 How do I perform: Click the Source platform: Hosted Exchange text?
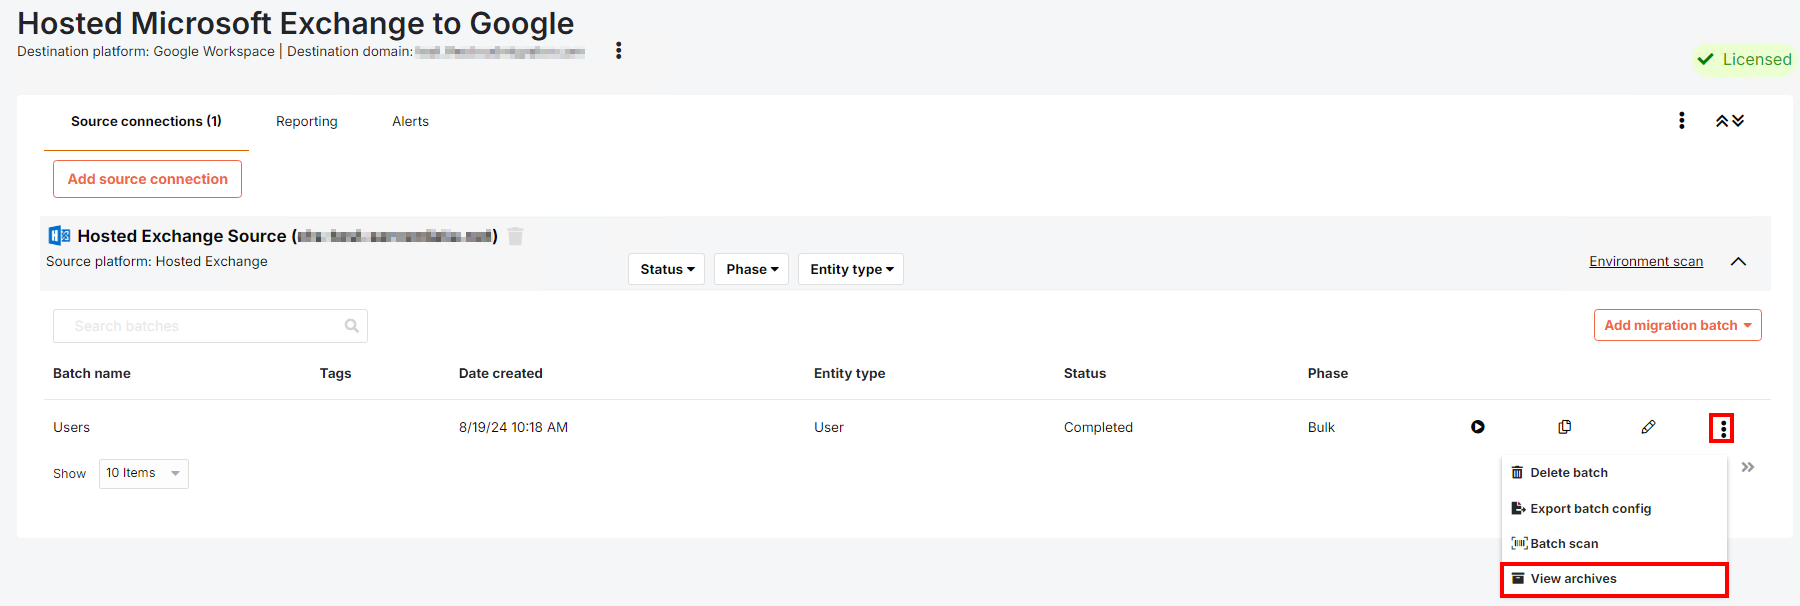(x=157, y=261)
